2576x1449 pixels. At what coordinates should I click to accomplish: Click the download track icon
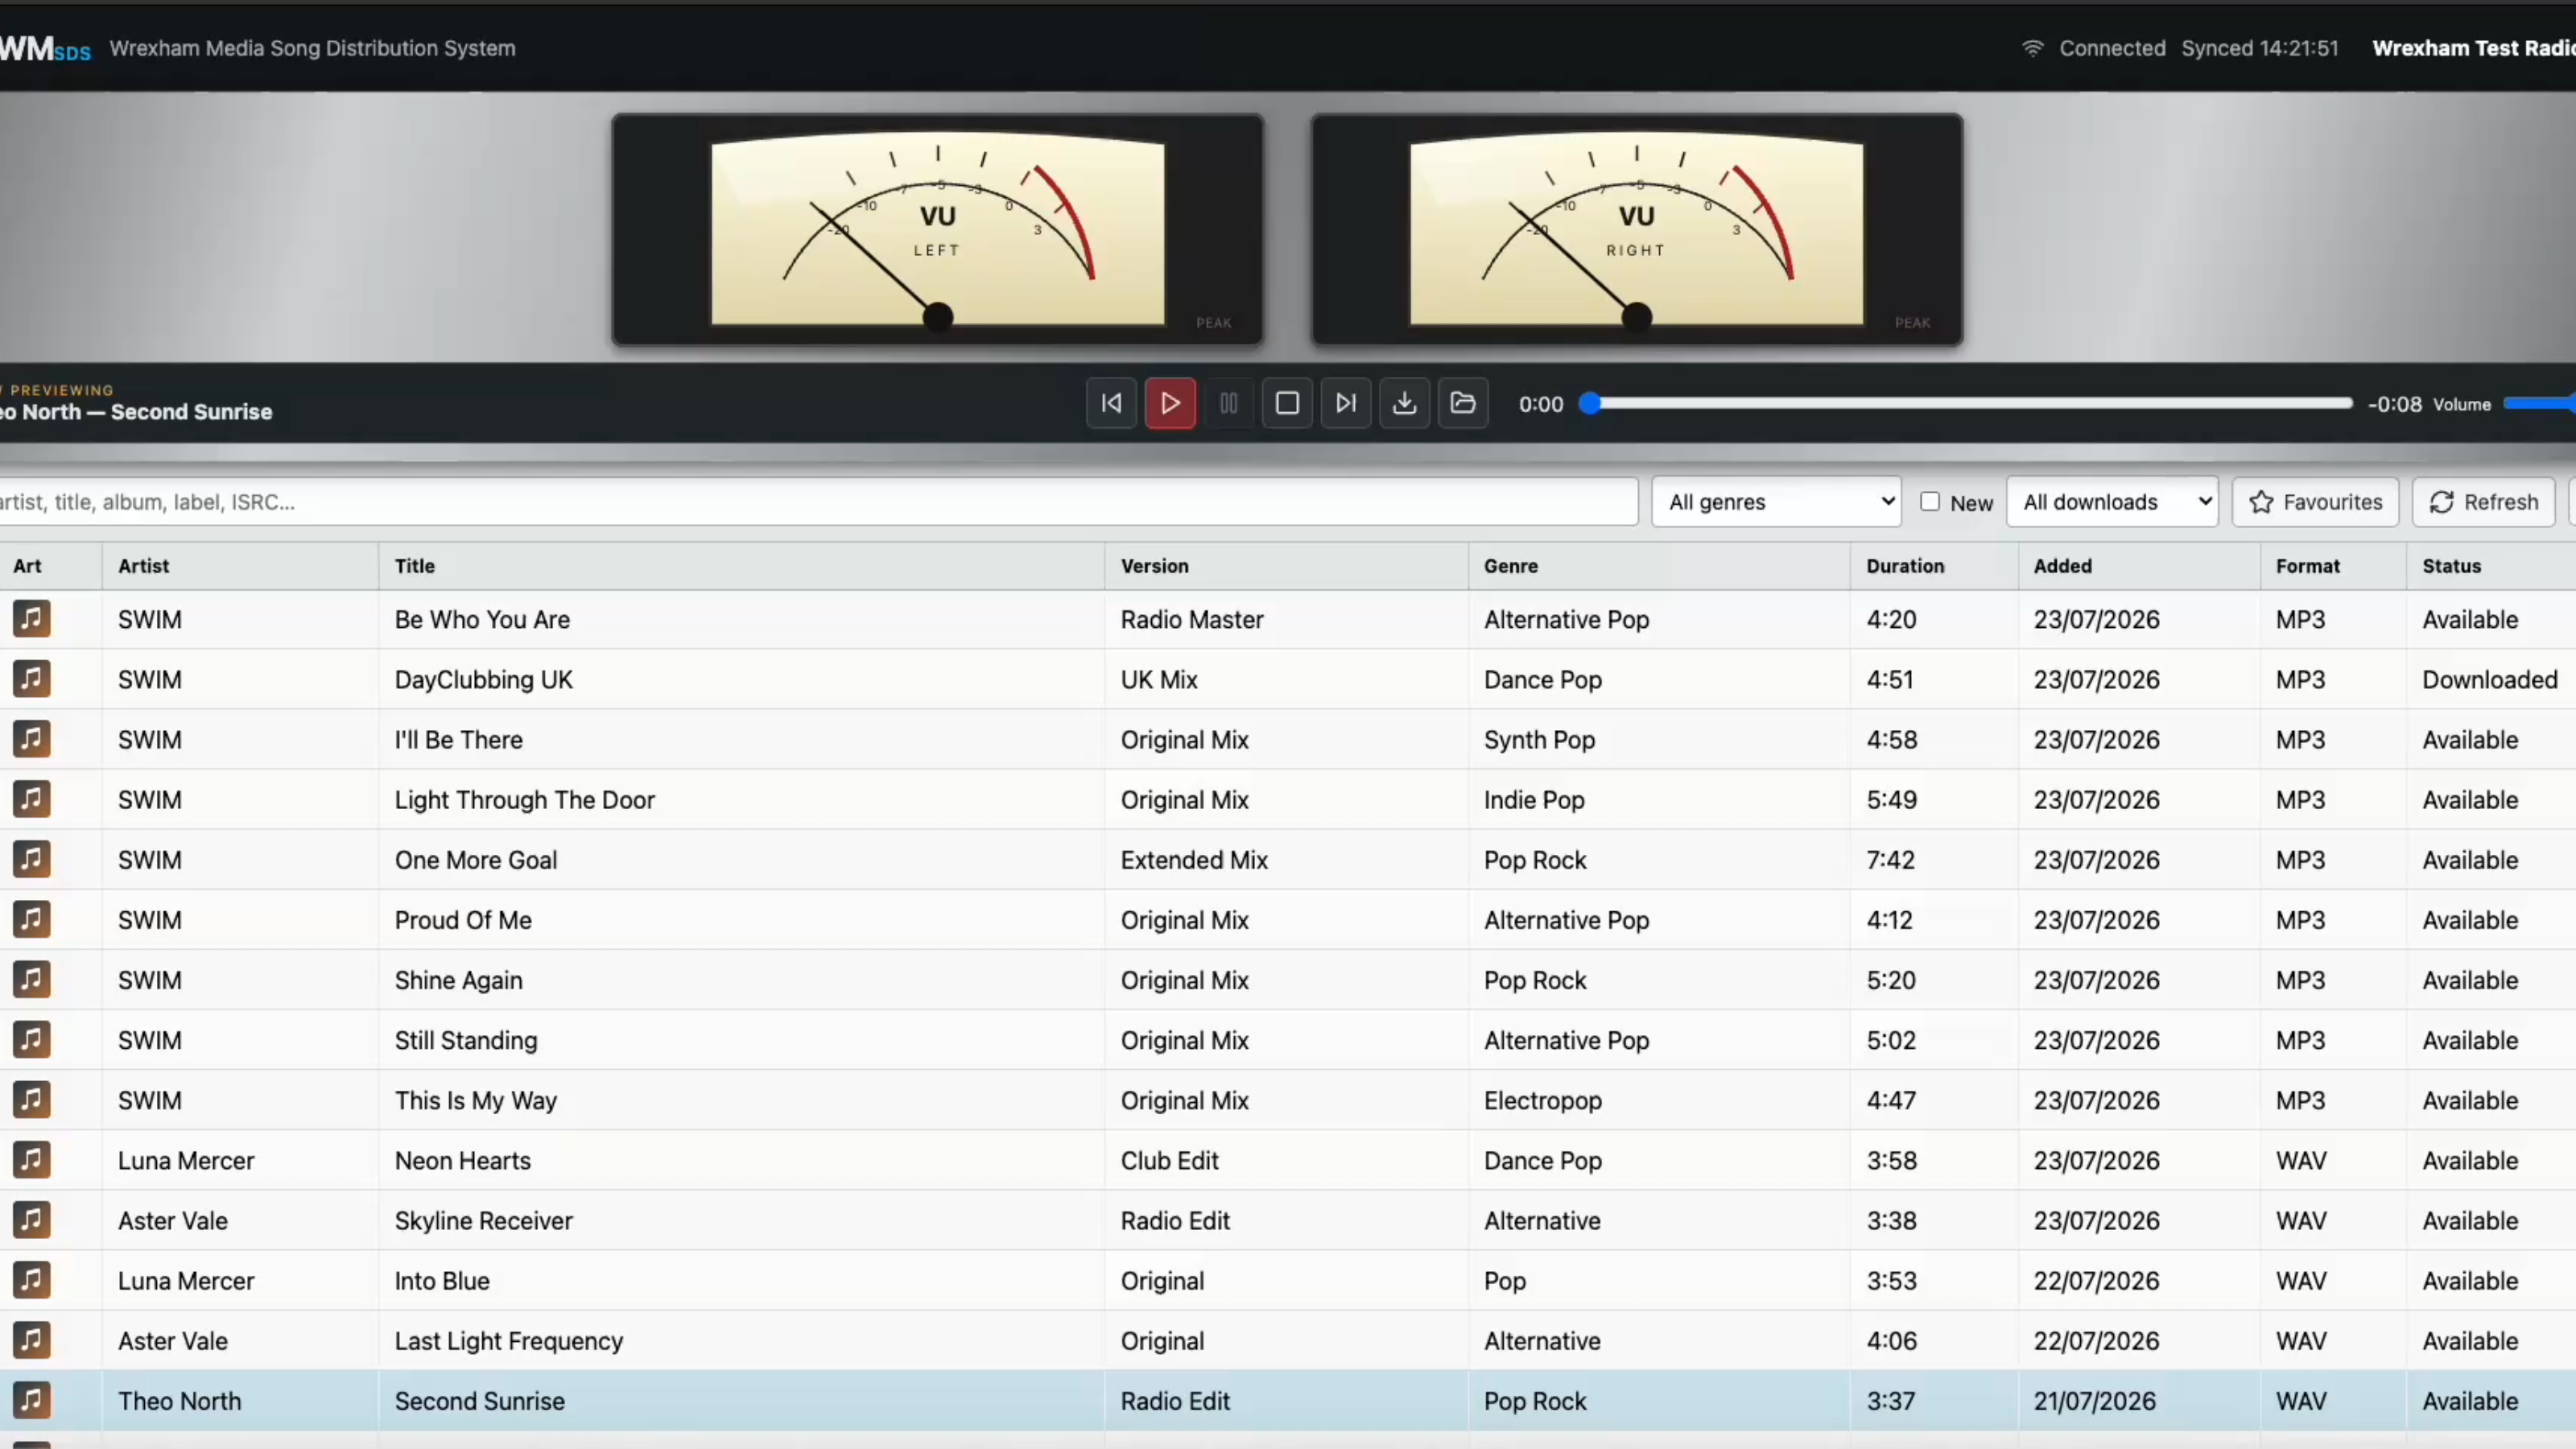pyautogui.click(x=1404, y=403)
